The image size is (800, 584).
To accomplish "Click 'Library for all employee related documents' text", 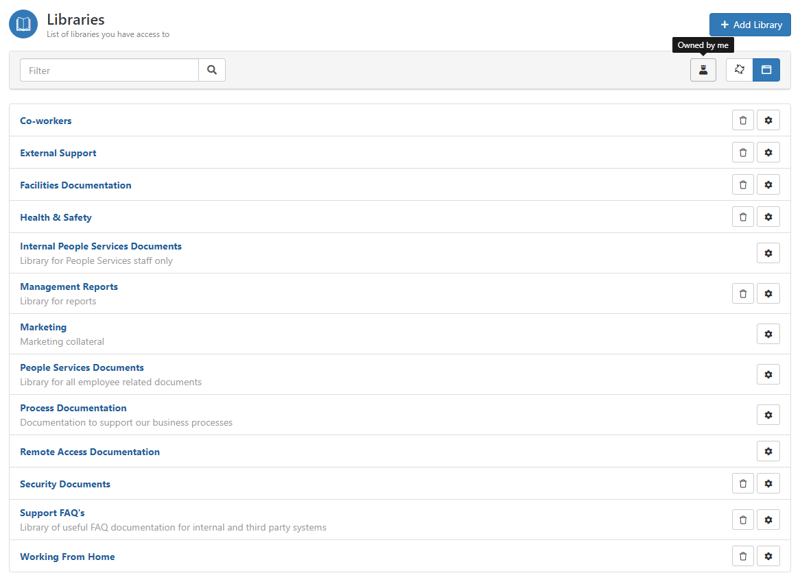I will tap(111, 382).
